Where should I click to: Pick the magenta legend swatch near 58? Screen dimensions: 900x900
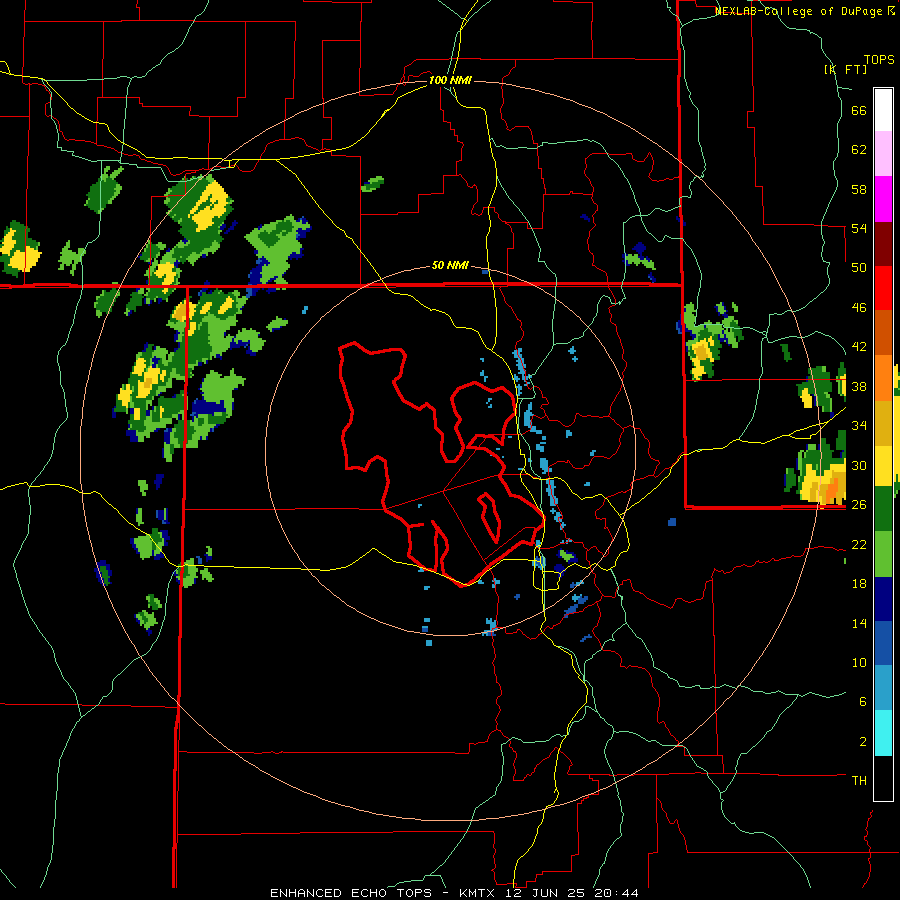tap(883, 199)
